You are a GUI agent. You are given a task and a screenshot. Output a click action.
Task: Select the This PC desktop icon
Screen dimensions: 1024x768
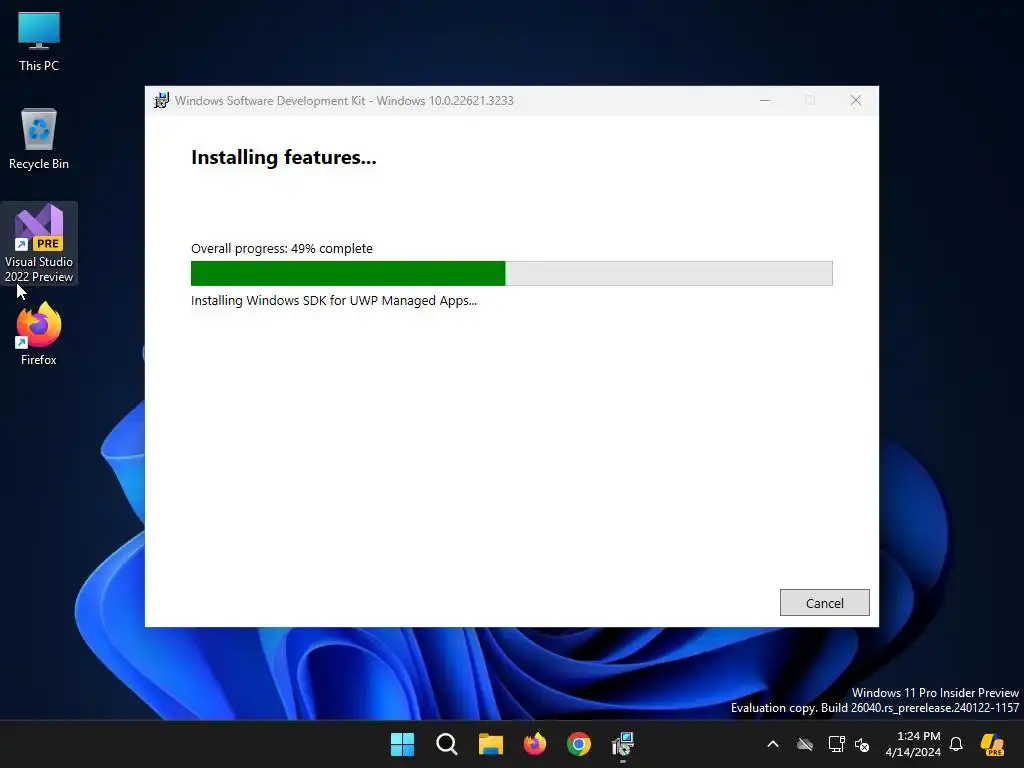(x=39, y=41)
